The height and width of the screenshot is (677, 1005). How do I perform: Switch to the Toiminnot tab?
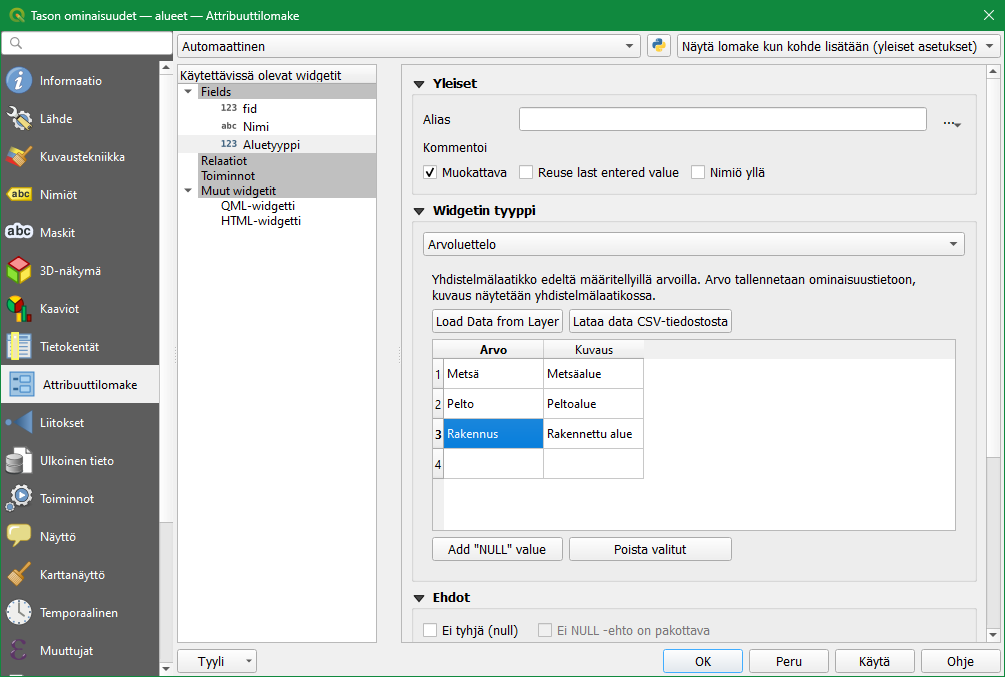[66, 499]
